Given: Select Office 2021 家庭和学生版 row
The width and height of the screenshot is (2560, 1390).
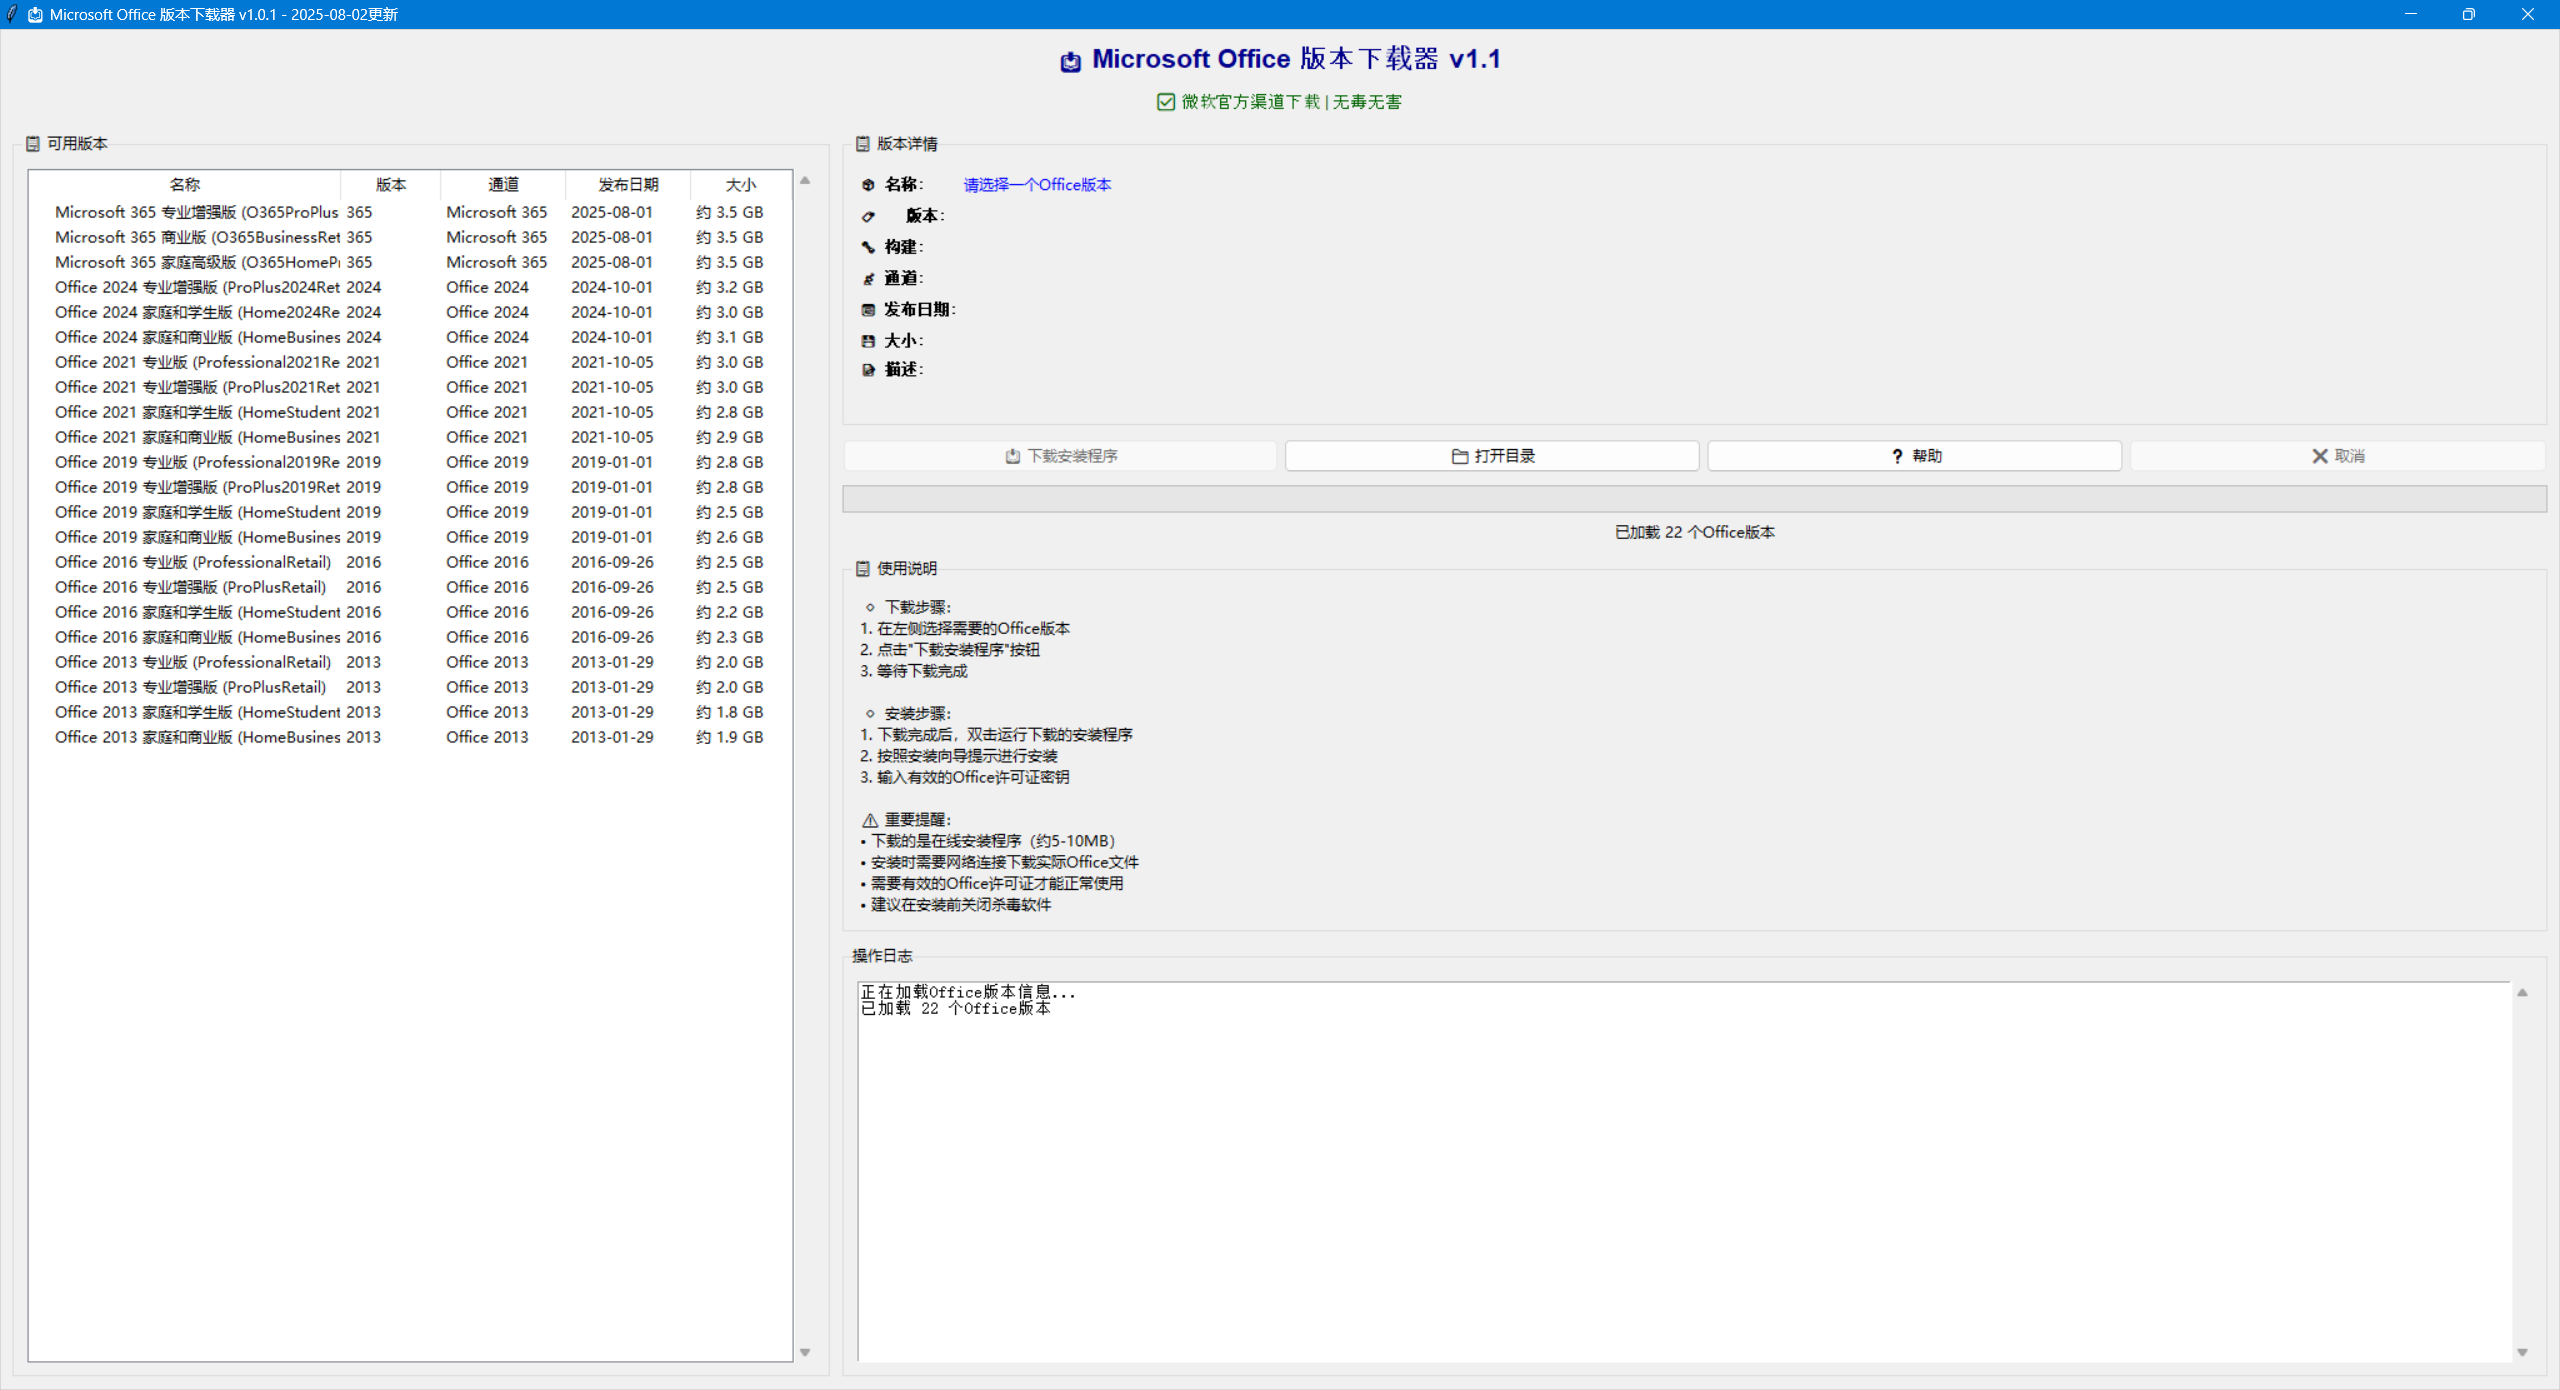Looking at the screenshot, I should (410, 412).
